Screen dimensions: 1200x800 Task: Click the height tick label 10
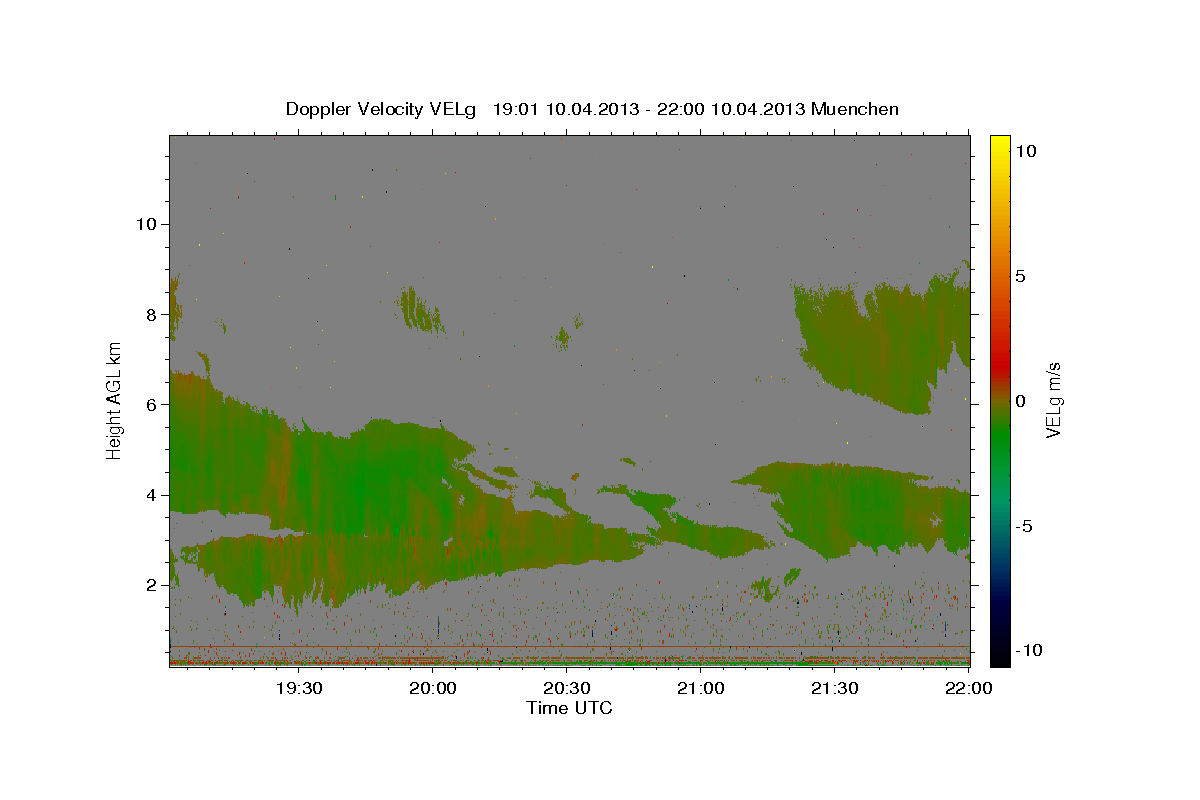click(x=145, y=224)
